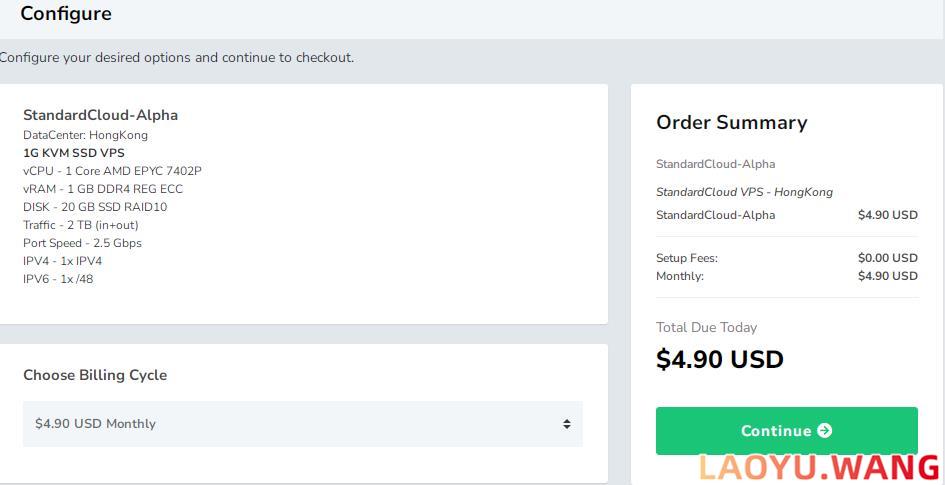Click the DataCenter: HongKong line
The height and width of the screenshot is (485, 945).
click(85, 135)
